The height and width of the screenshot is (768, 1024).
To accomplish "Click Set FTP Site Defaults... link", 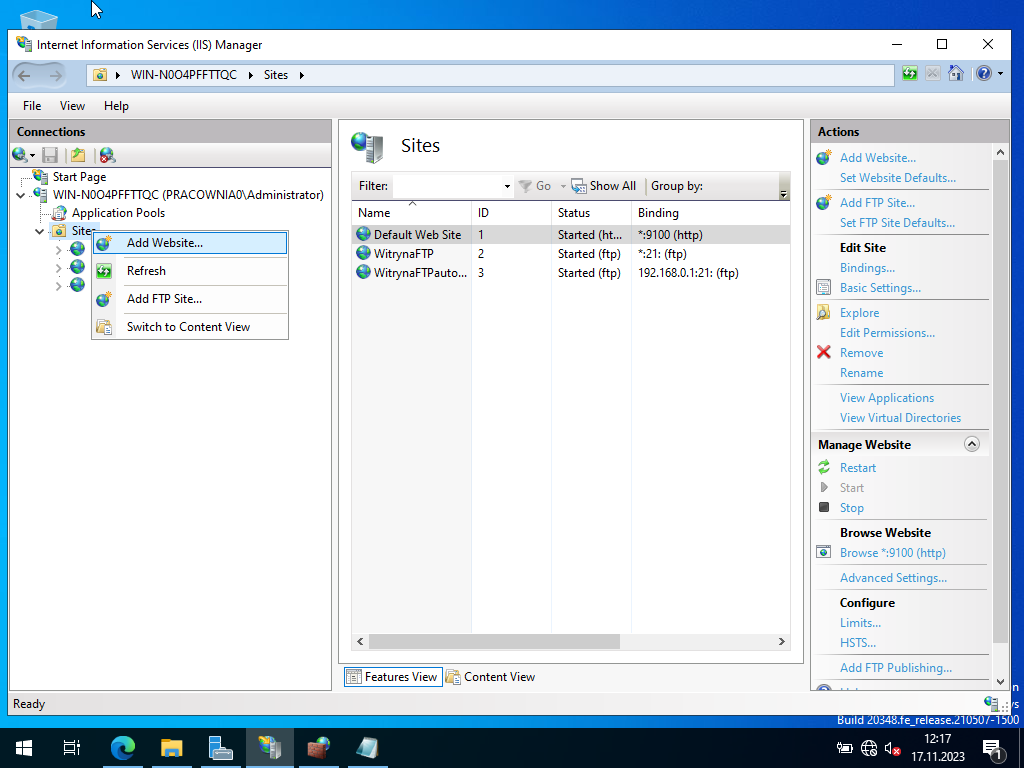I will click(897, 223).
